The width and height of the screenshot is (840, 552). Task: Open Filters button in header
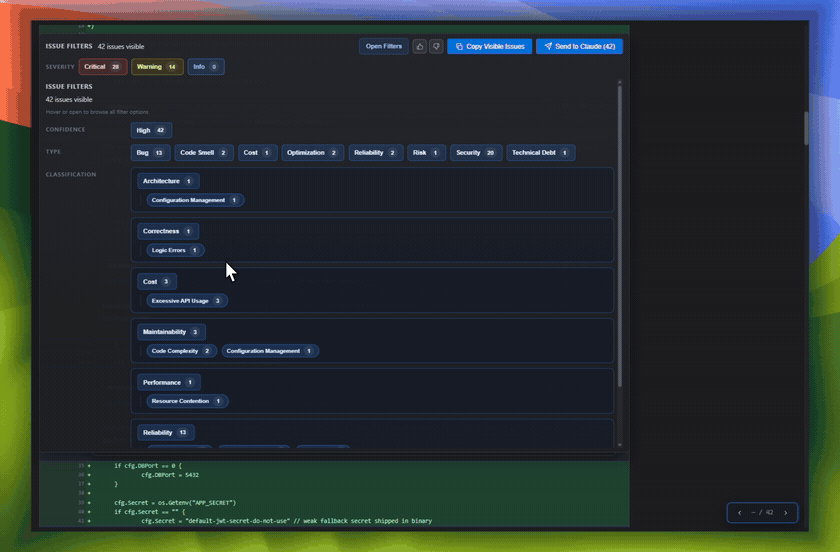click(384, 47)
